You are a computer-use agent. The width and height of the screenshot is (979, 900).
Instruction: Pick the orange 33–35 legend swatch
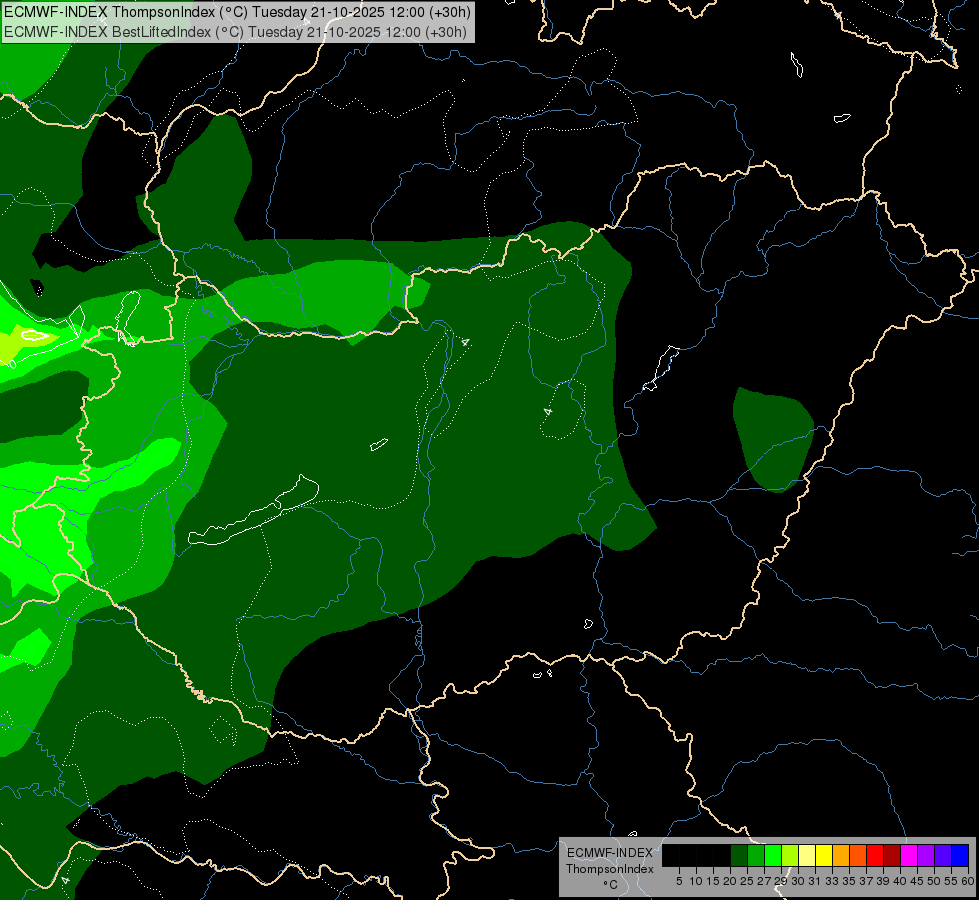point(841,855)
